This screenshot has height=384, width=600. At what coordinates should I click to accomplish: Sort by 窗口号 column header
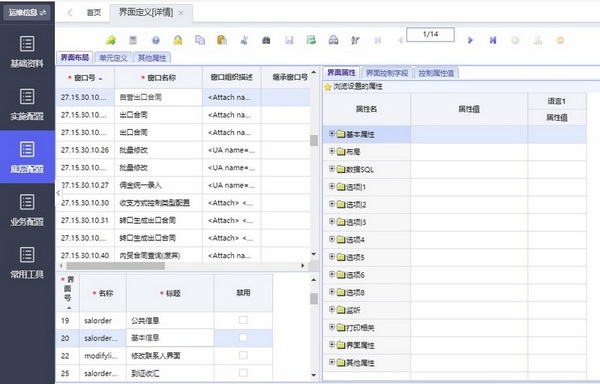[x=85, y=78]
